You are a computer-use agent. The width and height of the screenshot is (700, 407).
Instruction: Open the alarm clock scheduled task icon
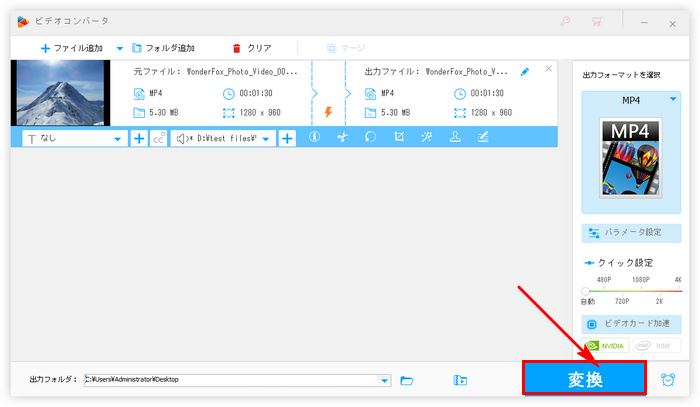(x=668, y=379)
